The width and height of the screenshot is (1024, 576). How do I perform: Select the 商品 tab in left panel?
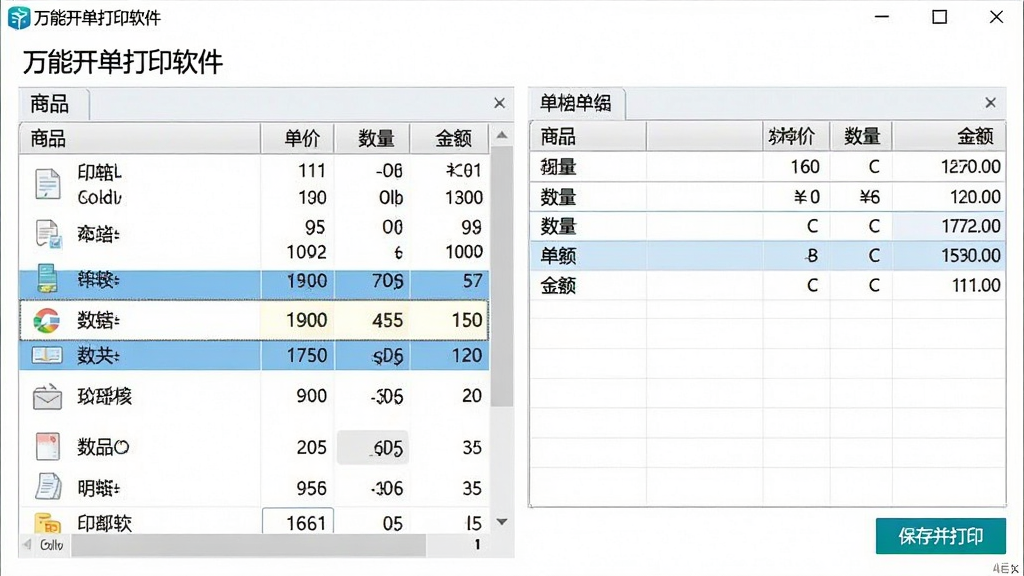(54, 104)
